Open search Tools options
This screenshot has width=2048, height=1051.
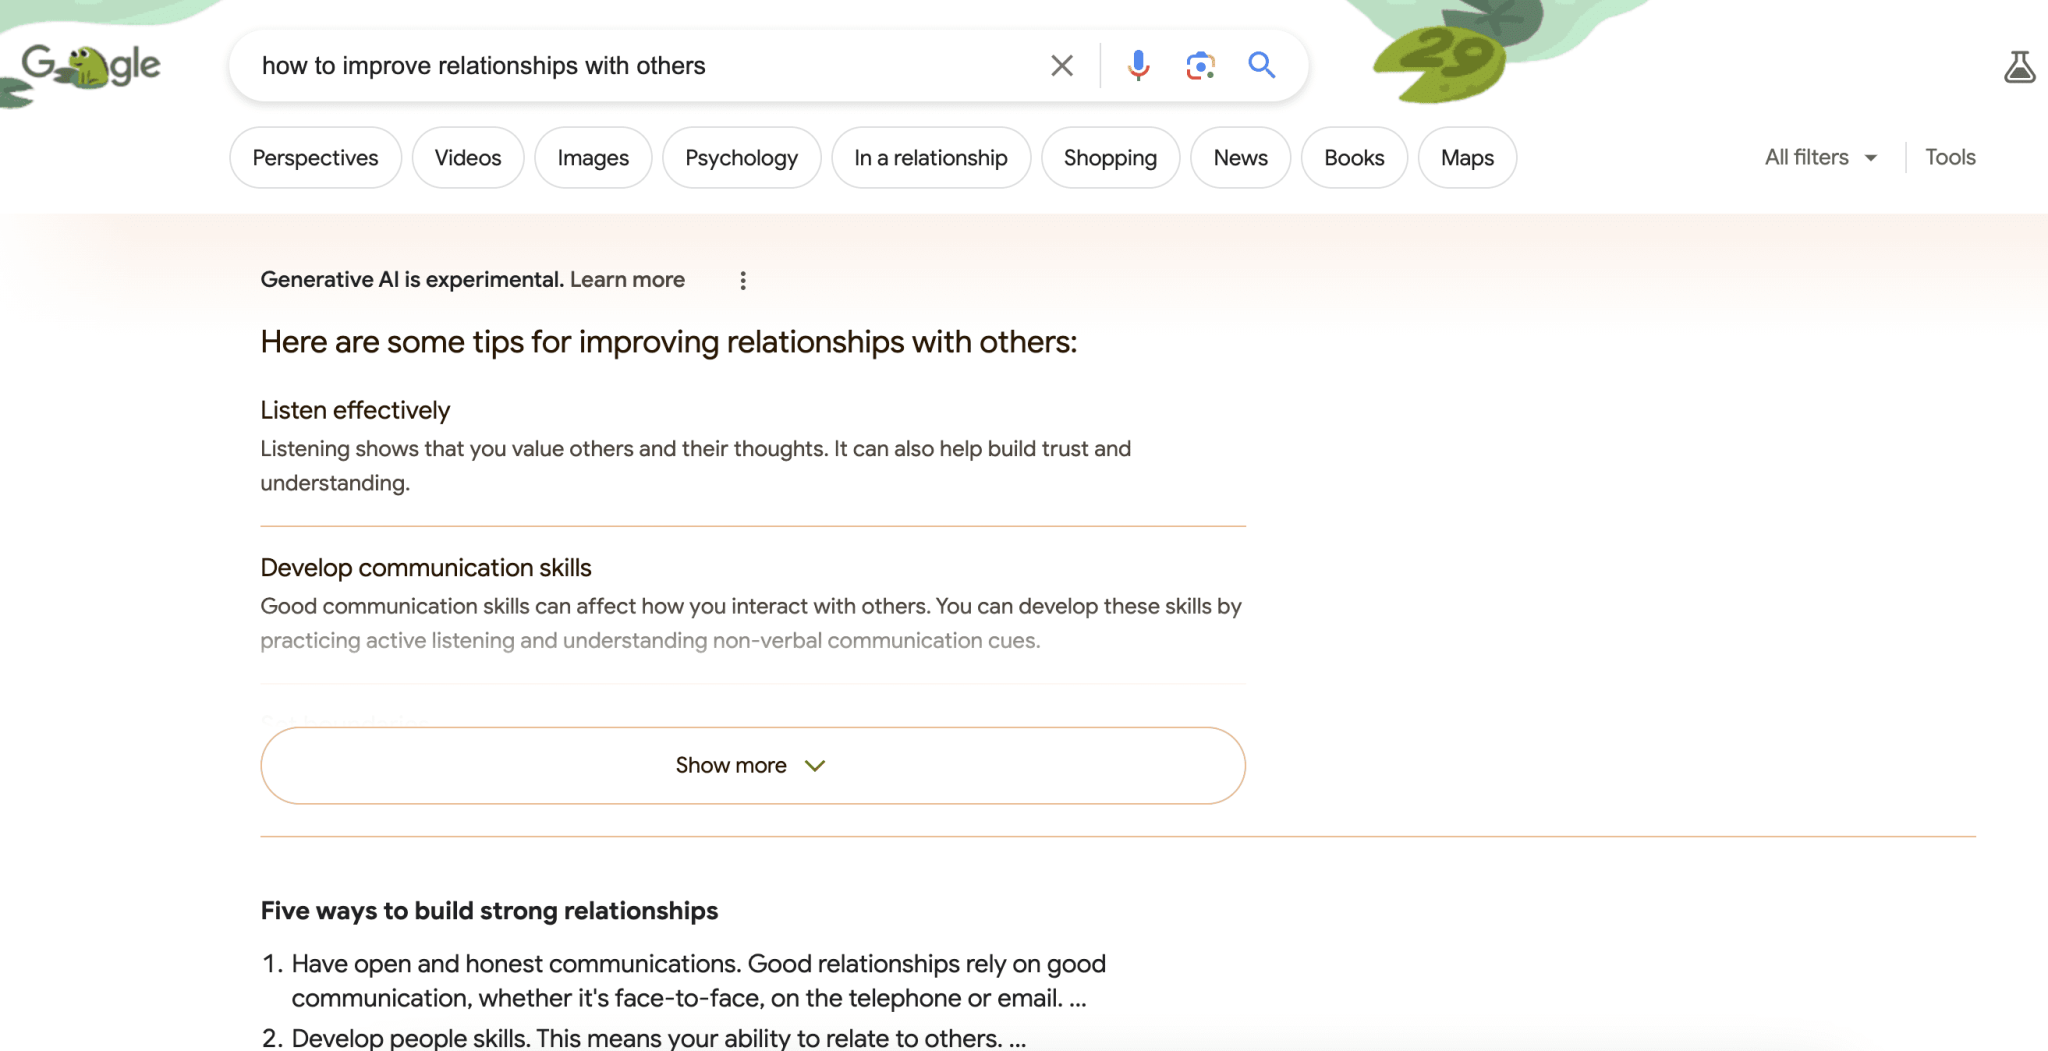click(x=1949, y=157)
